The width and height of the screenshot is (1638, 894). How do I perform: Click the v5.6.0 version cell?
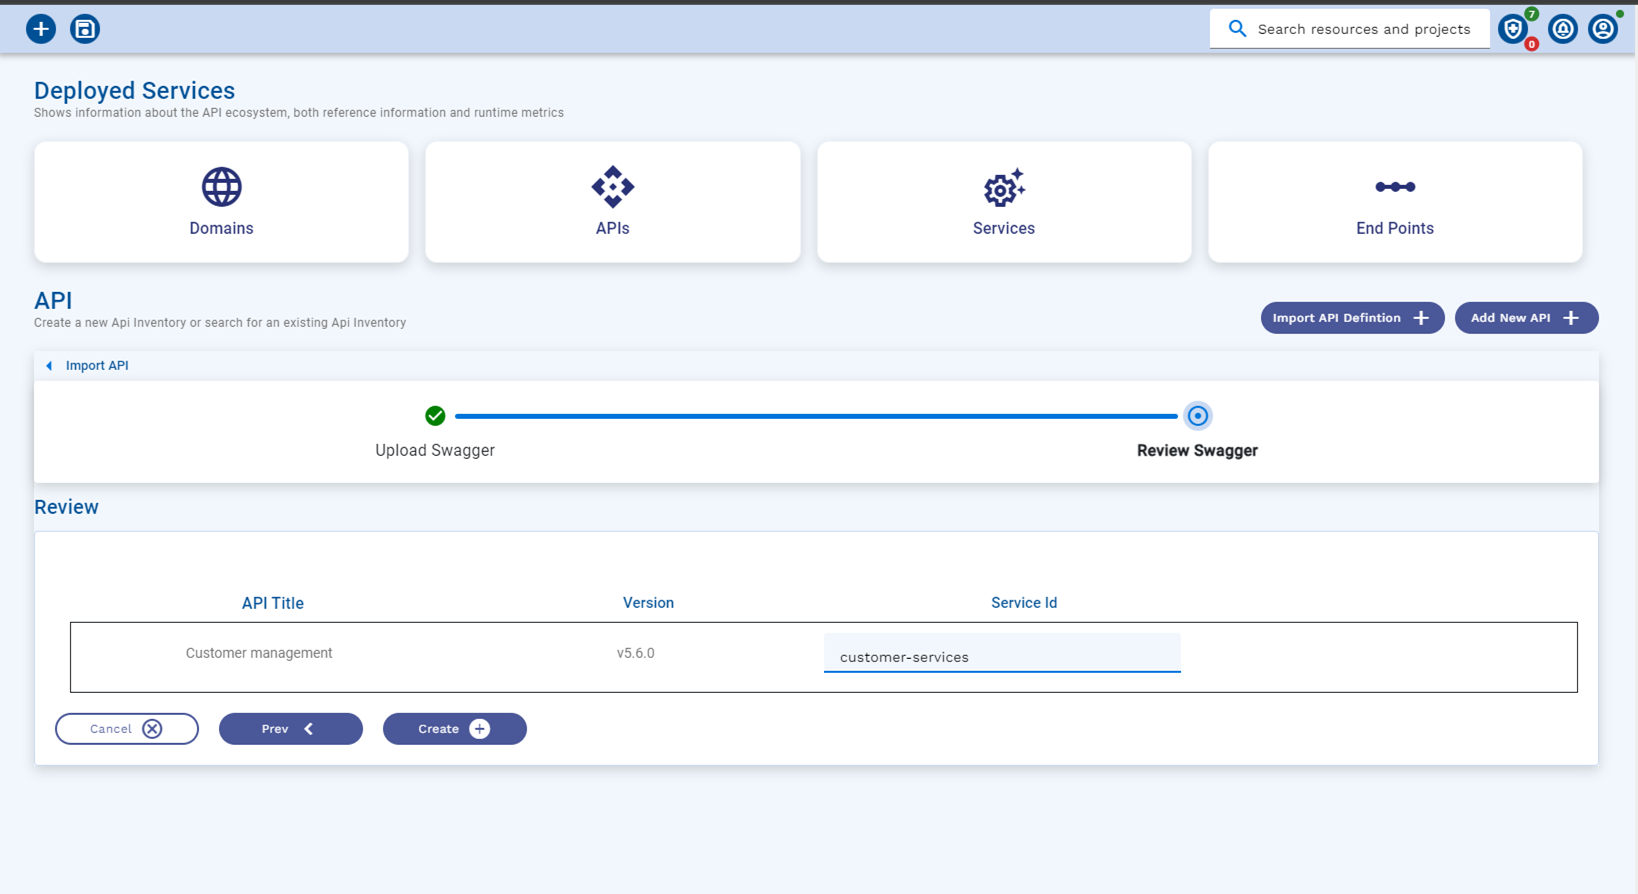pos(636,653)
